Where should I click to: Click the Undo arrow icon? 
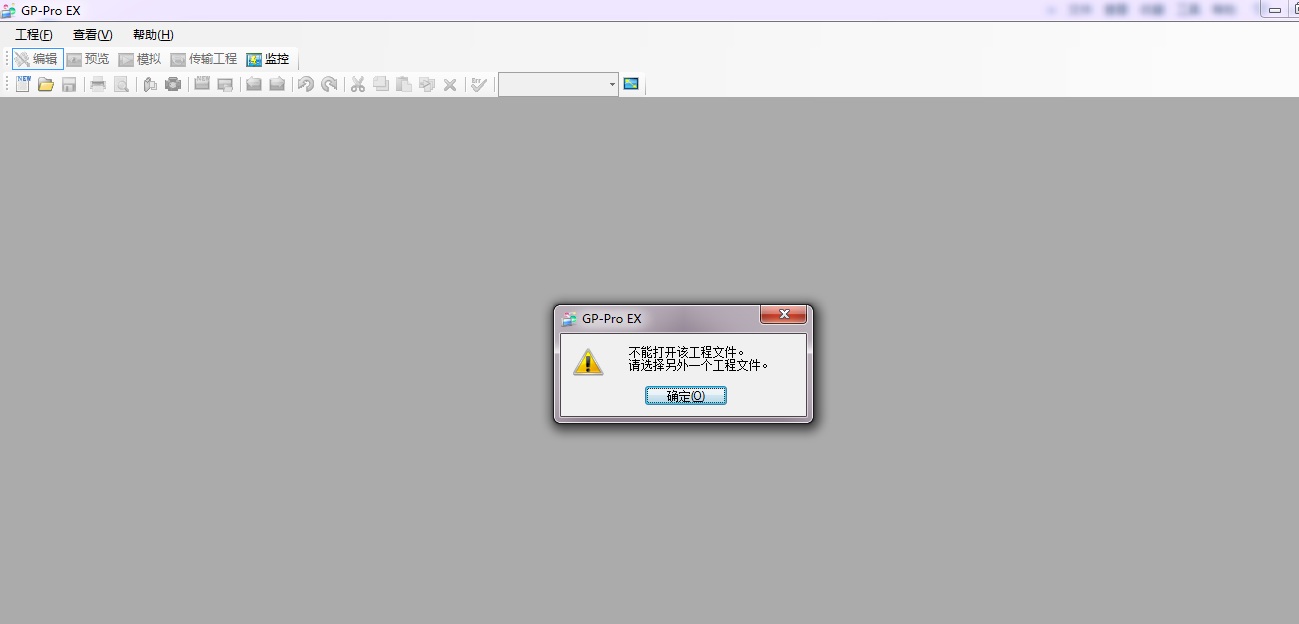[306, 84]
